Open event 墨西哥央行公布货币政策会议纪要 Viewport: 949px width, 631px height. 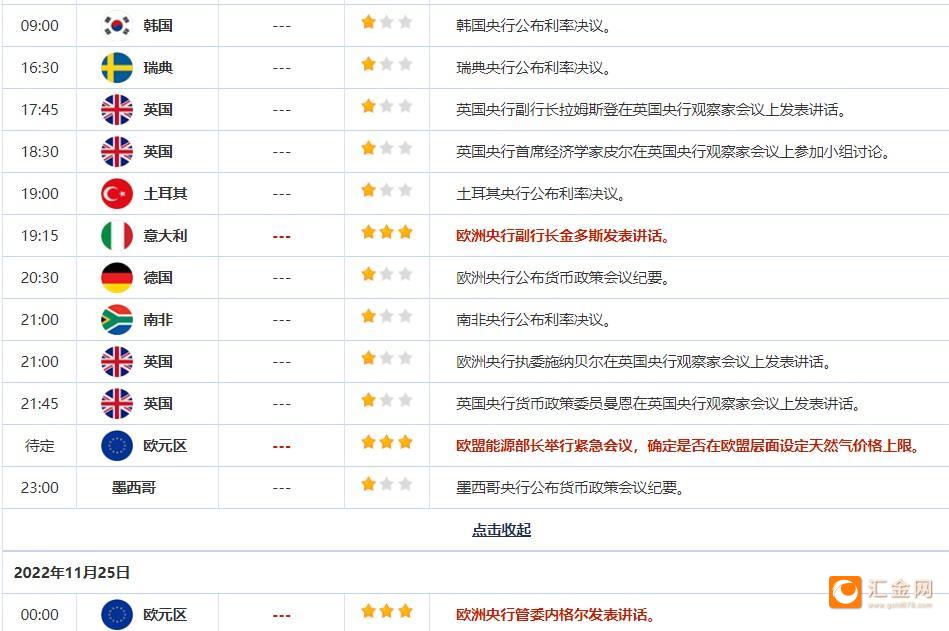[x=570, y=488]
